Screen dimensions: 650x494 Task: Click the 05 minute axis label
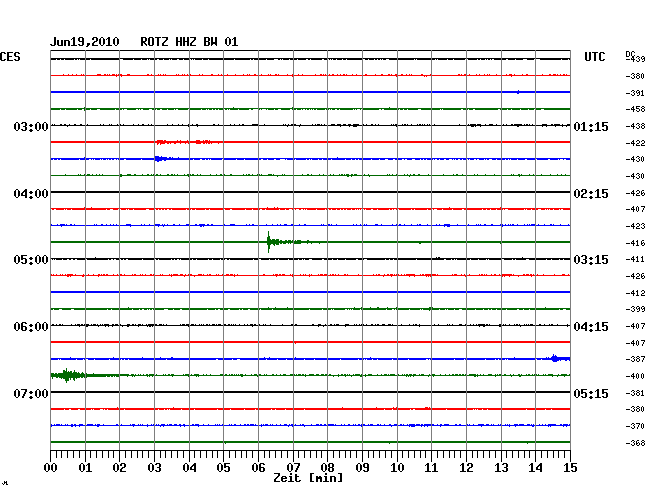[x=223, y=467]
